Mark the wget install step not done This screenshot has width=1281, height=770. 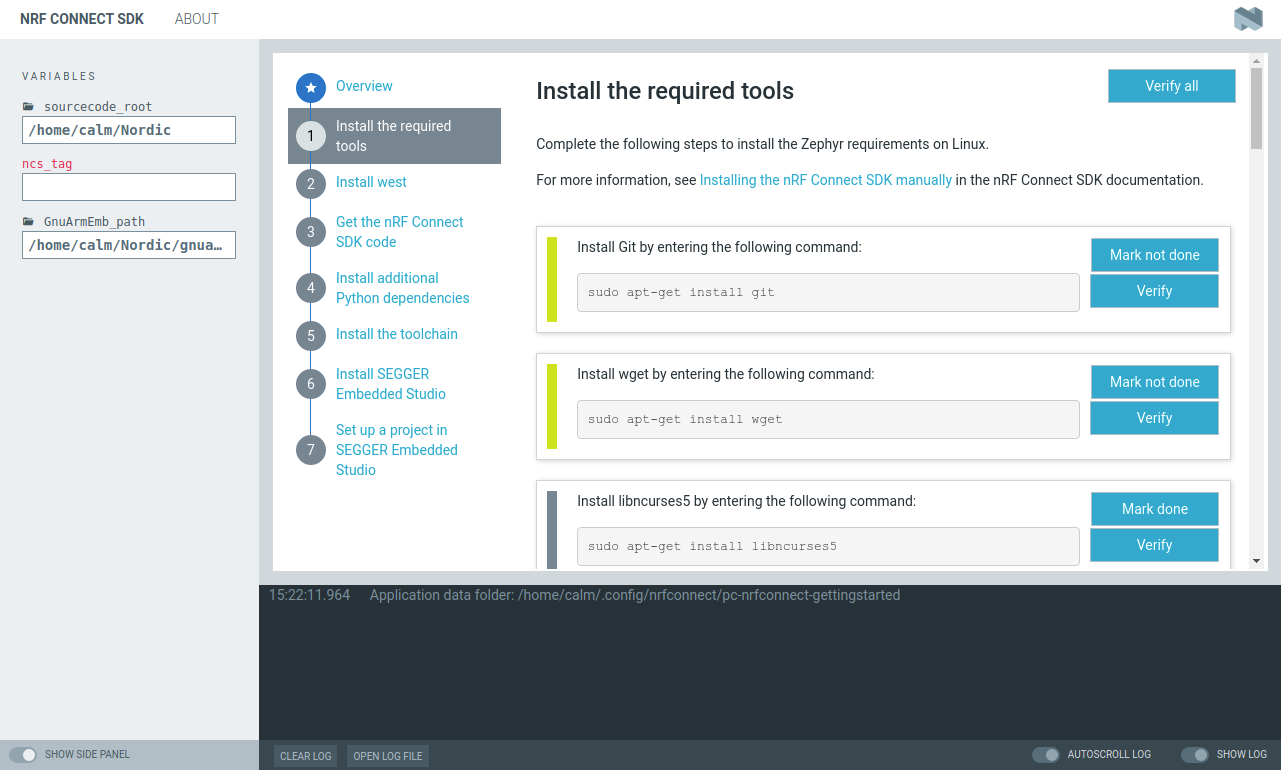tap(1155, 382)
